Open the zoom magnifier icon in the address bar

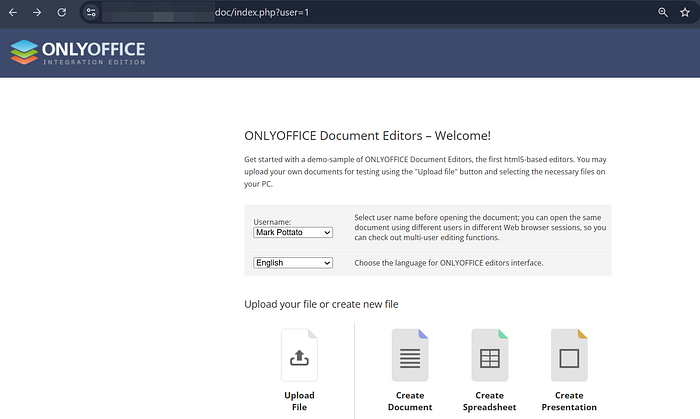663,12
